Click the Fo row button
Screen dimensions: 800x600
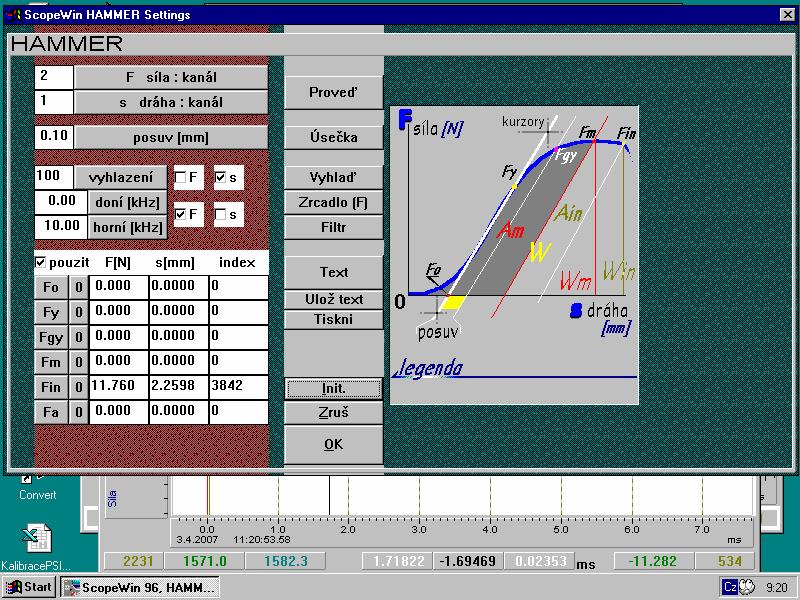pyautogui.click(x=51, y=287)
